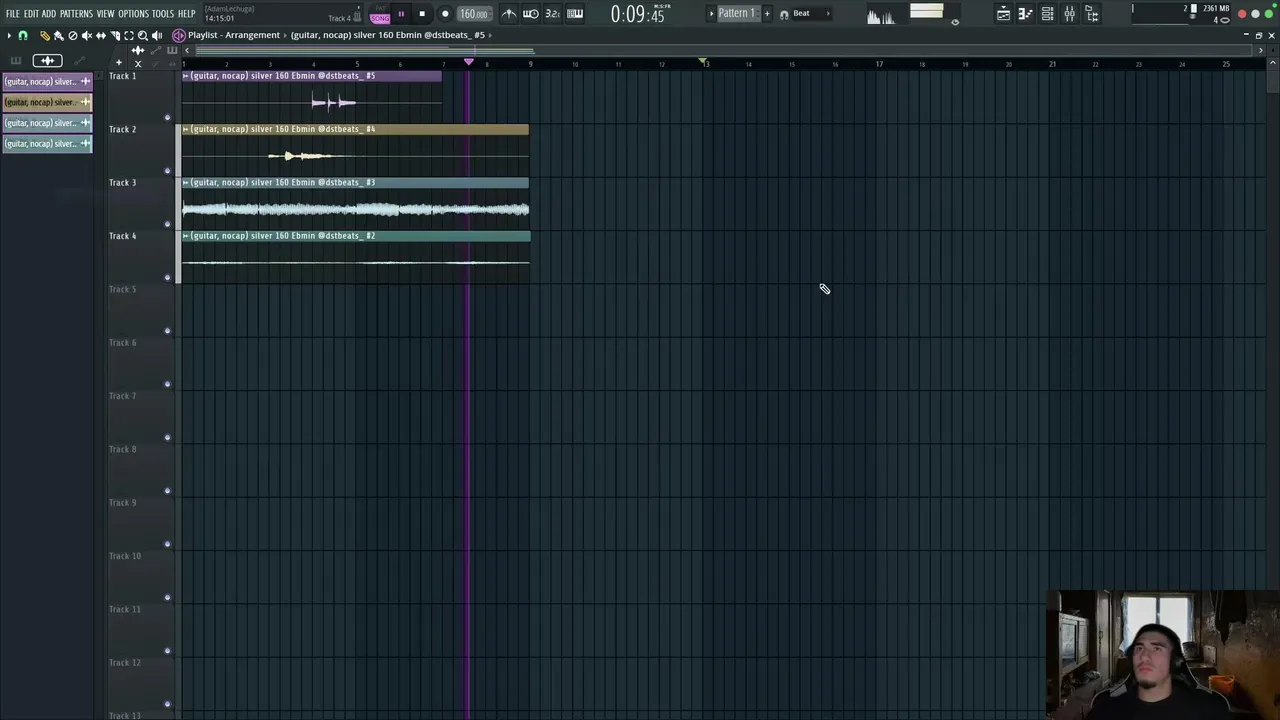Open the EDIT menu

[x=31, y=14]
